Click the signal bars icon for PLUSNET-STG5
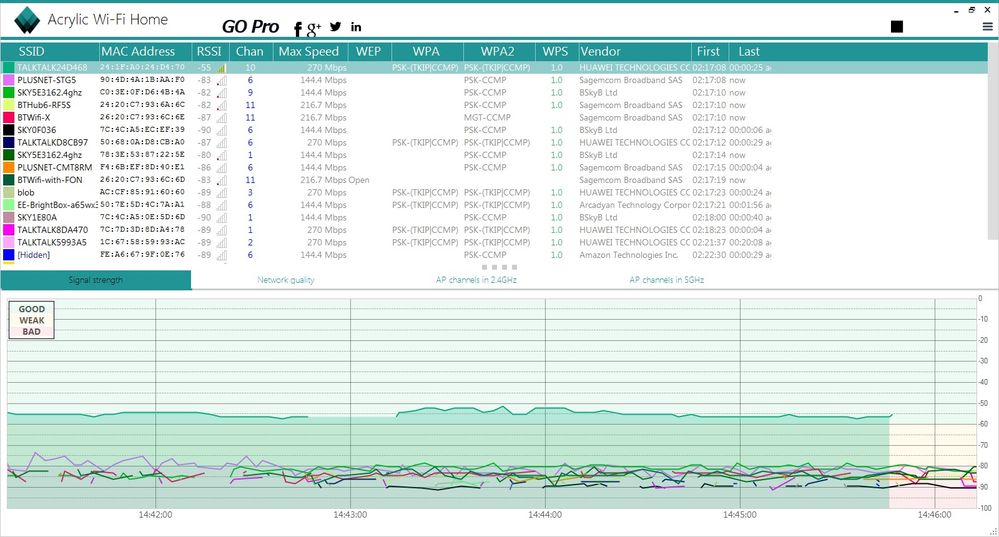This screenshot has height=537, width=999. click(x=222, y=80)
